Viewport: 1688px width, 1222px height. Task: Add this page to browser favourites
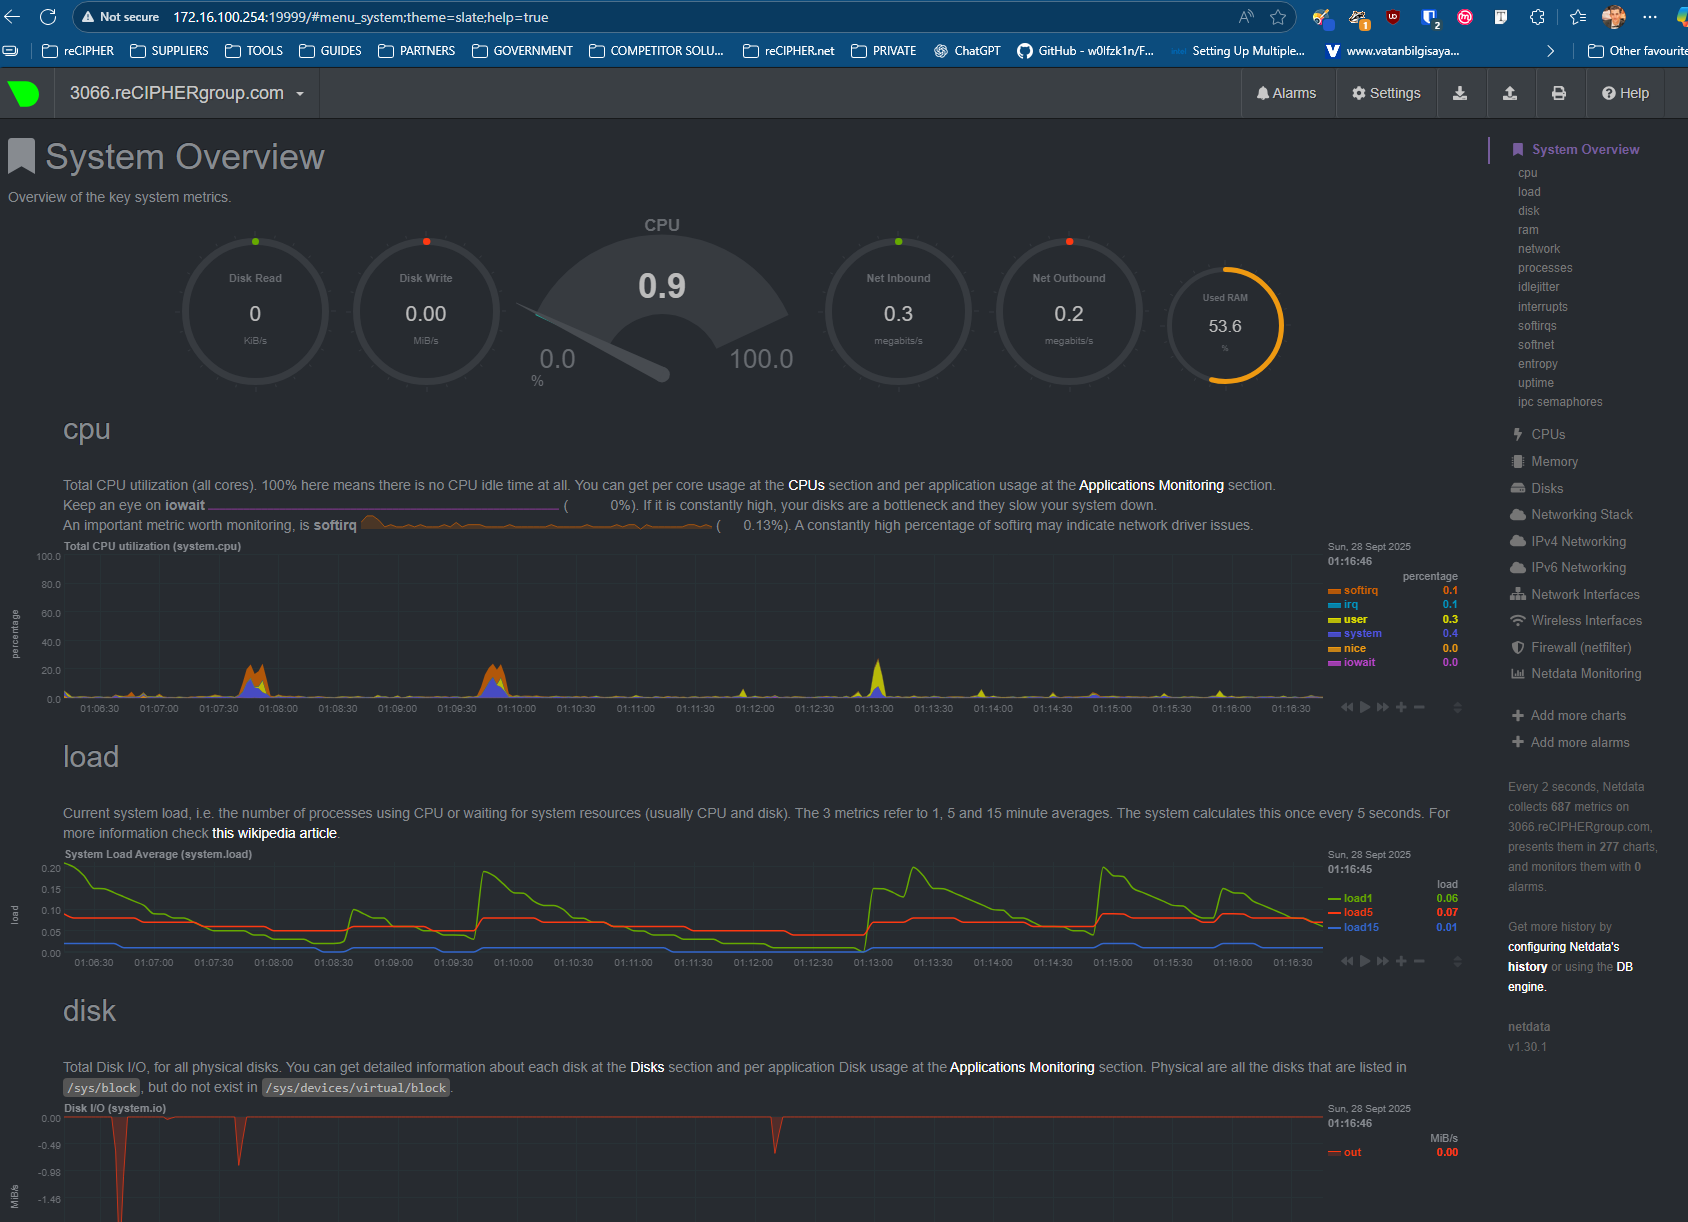point(1278,17)
